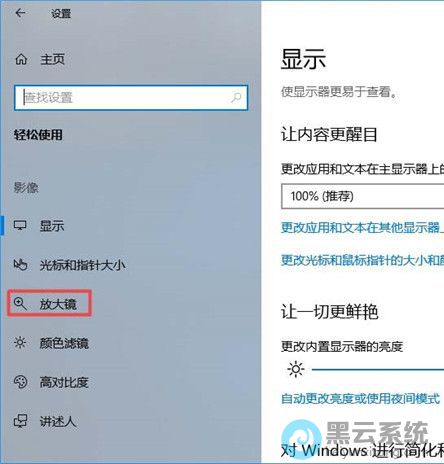Open the 更改光标和鼠标指针的大小 link
444x464 pixels.
pyautogui.click(x=363, y=260)
